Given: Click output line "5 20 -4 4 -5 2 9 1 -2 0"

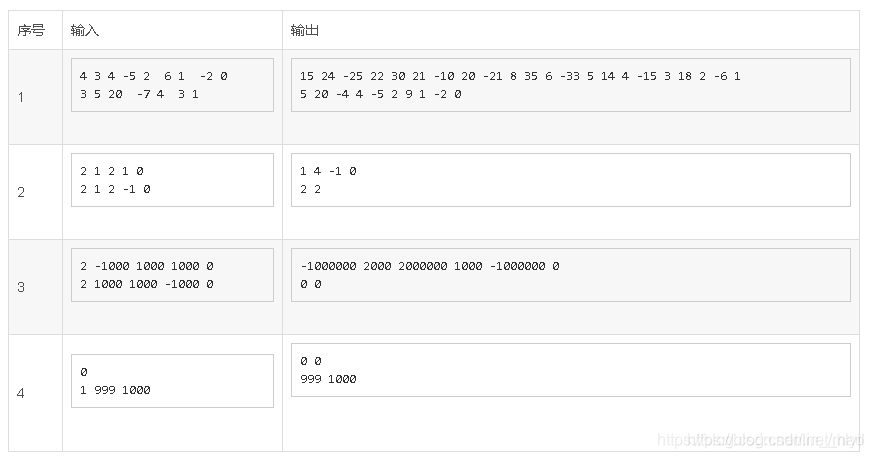Looking at the screenshot, I should click(x=380, y=94).
